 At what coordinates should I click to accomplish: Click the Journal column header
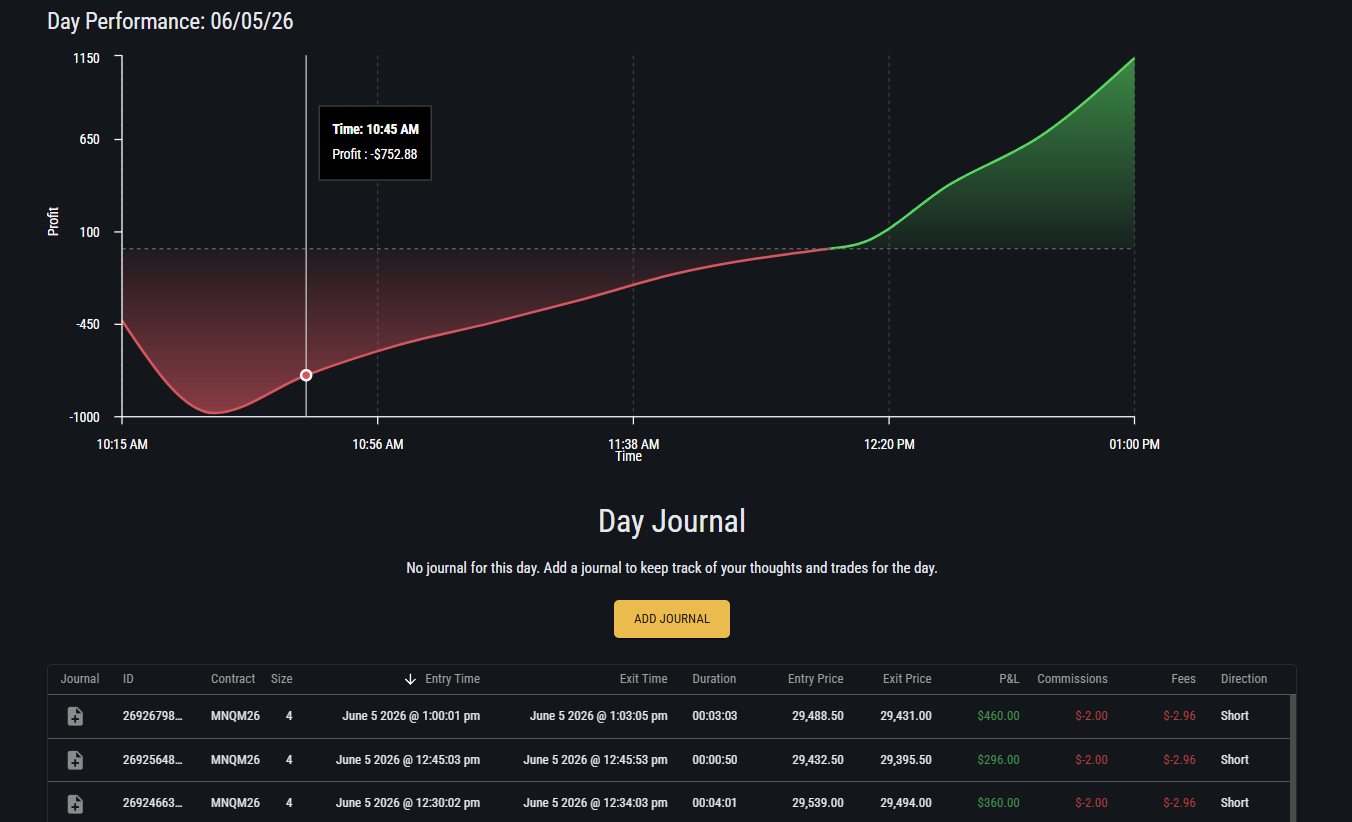pyautogui.click(x=80, y=679)
